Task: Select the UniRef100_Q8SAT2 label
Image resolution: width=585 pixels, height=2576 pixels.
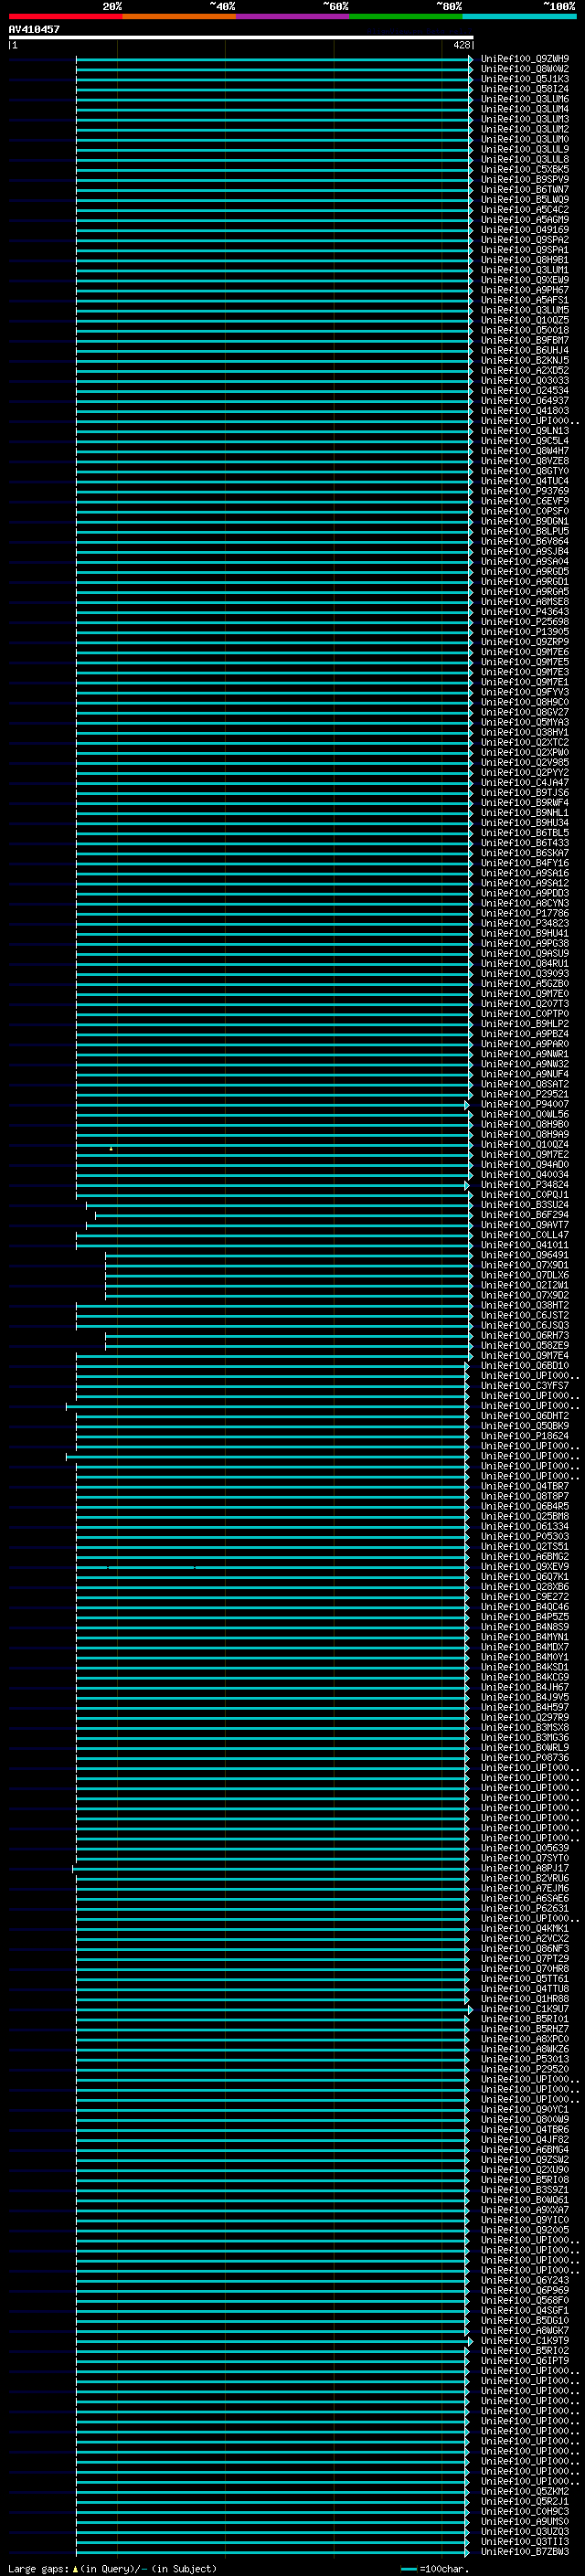Action: click(x=525, y=1084)
